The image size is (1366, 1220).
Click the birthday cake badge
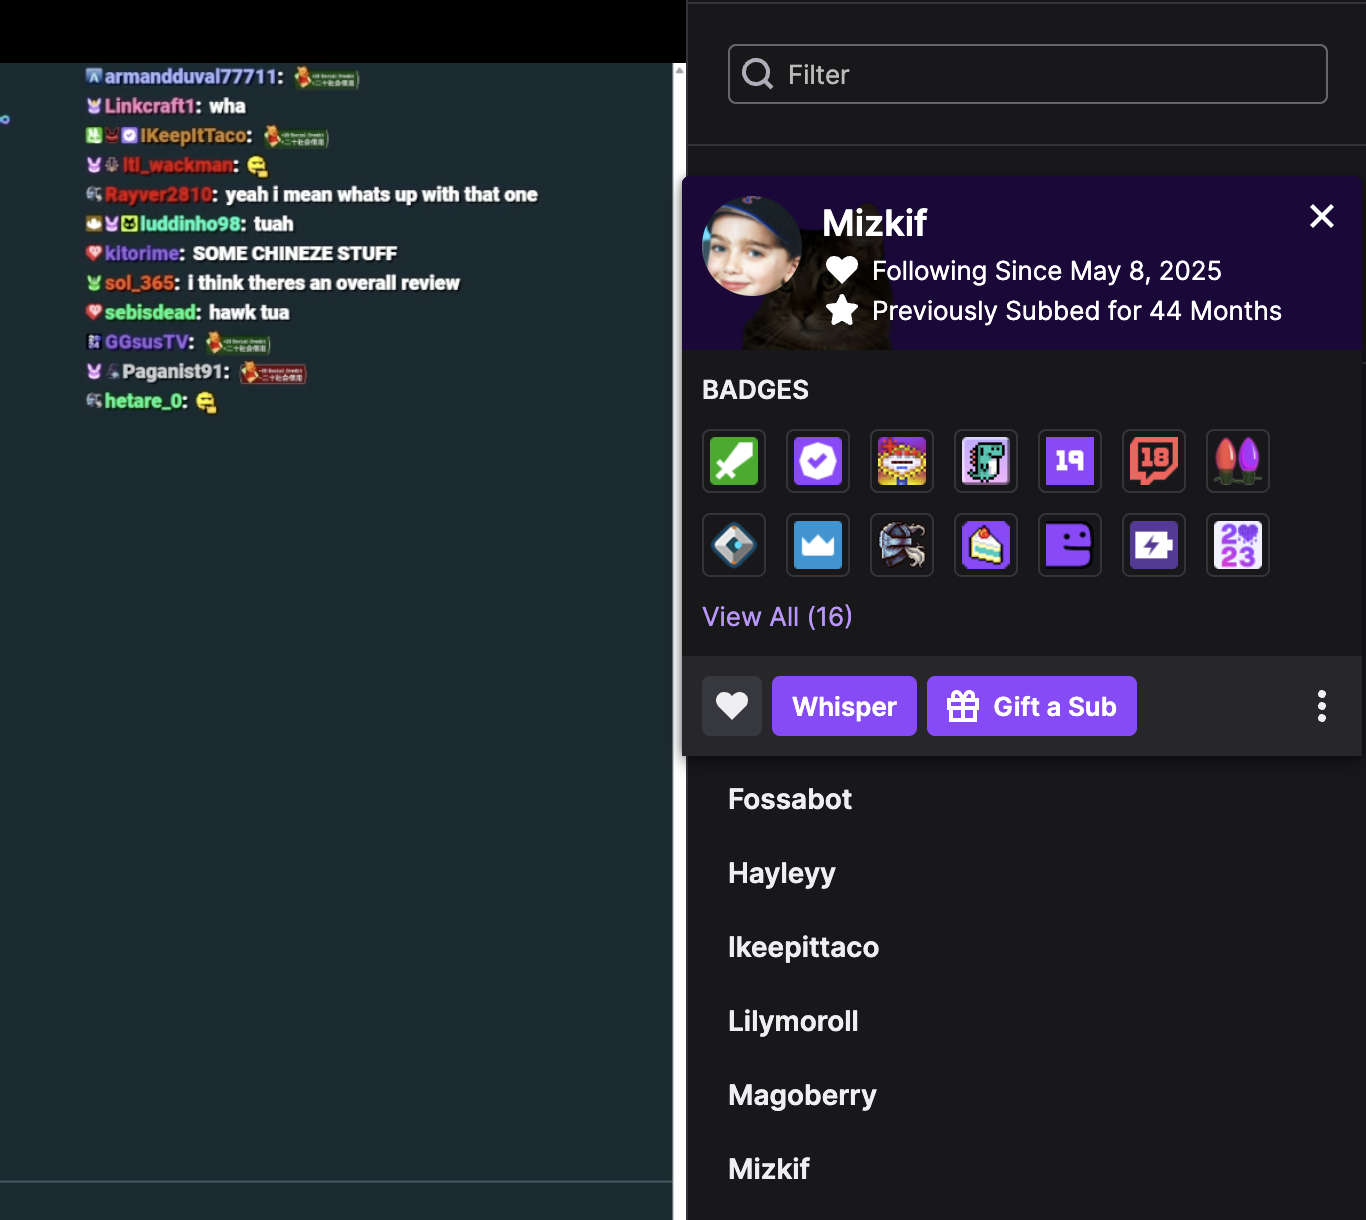[x=986, y=545]
